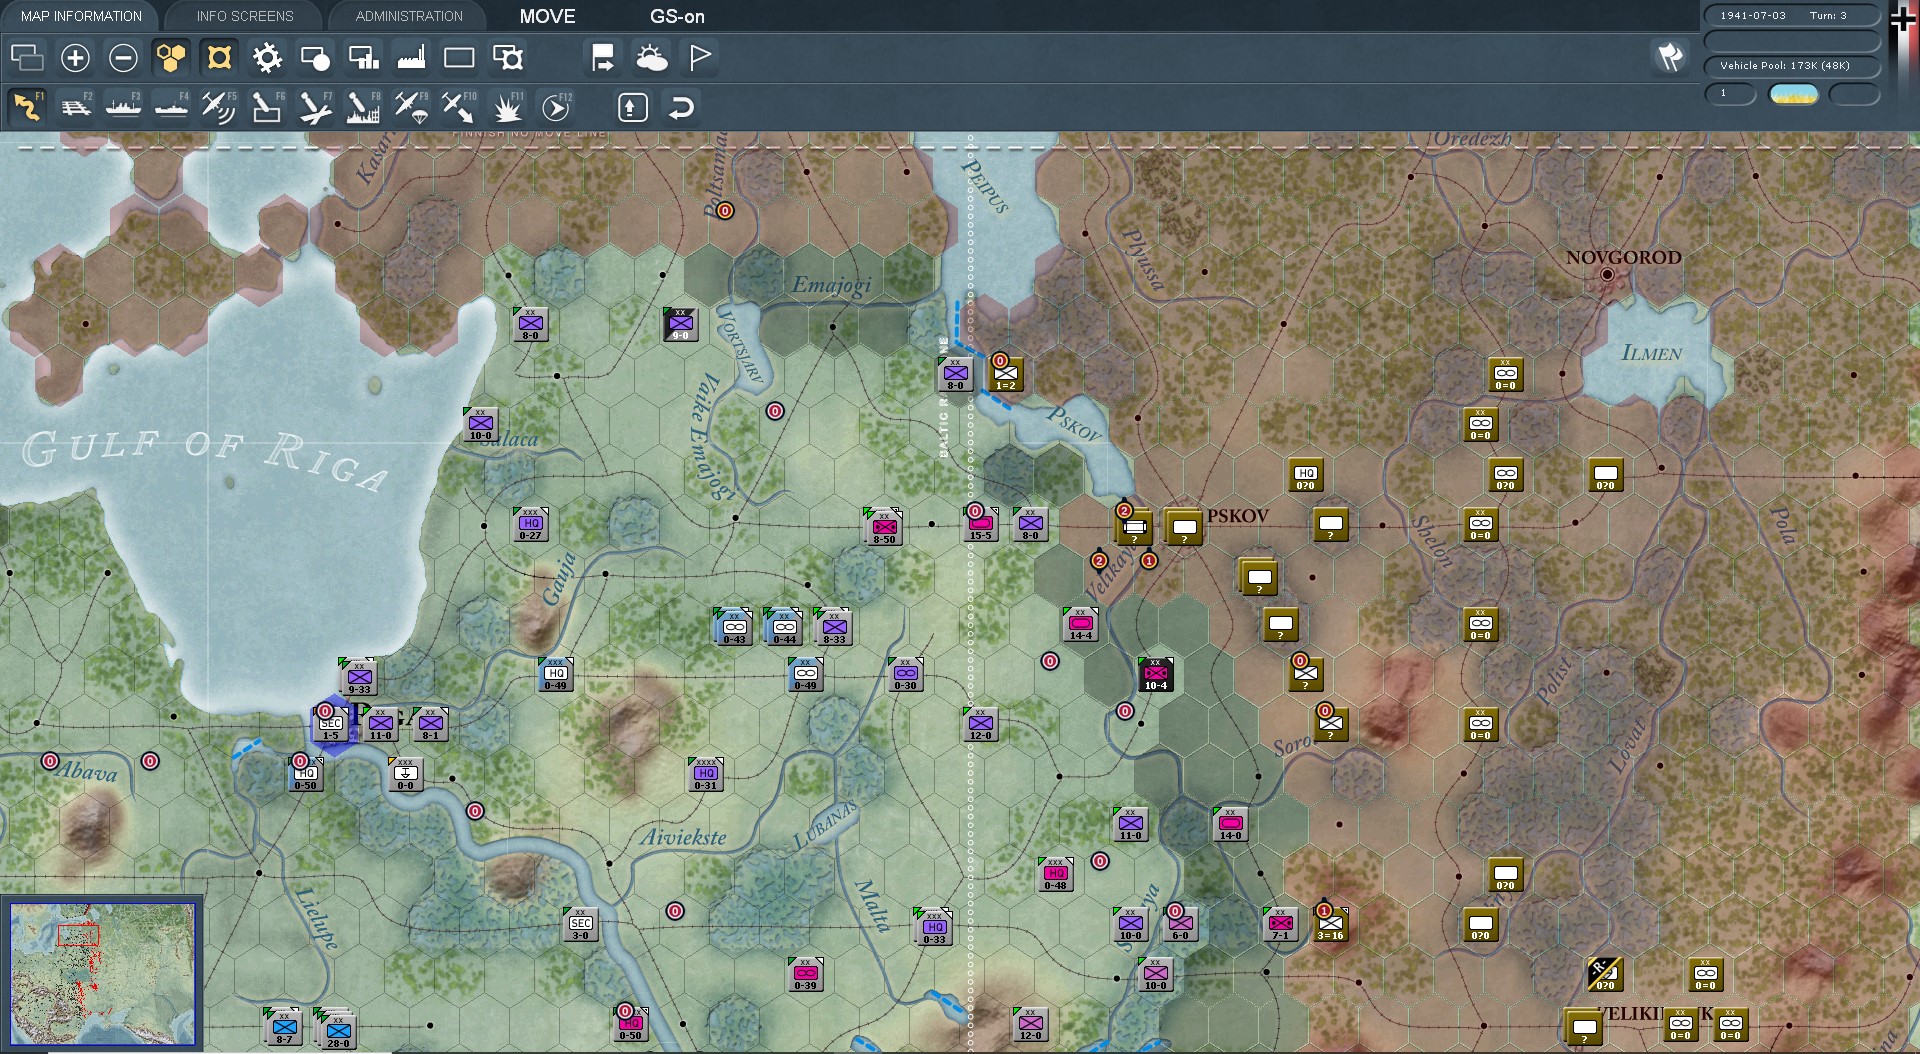The image size is (1920, 1054).
Task: Select the army HQ counter 0-31
Action: (x=706, y=774)
